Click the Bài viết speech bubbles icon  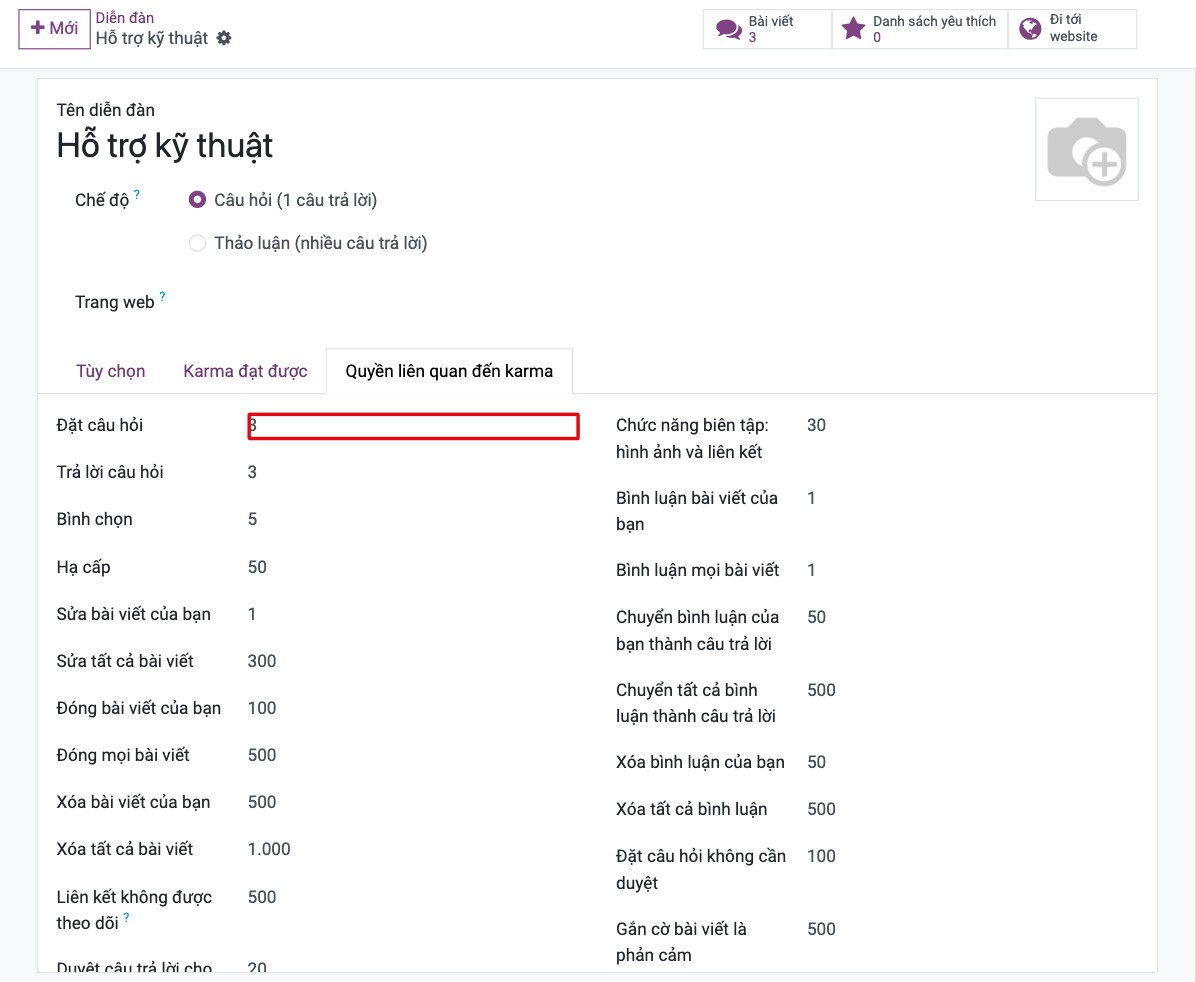(x=728, y=29)
